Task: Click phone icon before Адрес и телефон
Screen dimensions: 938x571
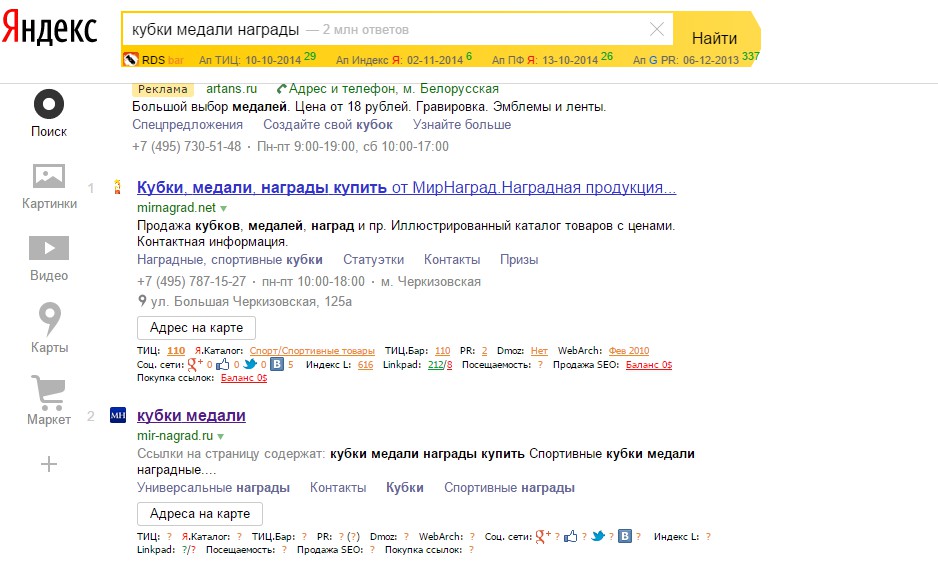Action: [281, 89]
